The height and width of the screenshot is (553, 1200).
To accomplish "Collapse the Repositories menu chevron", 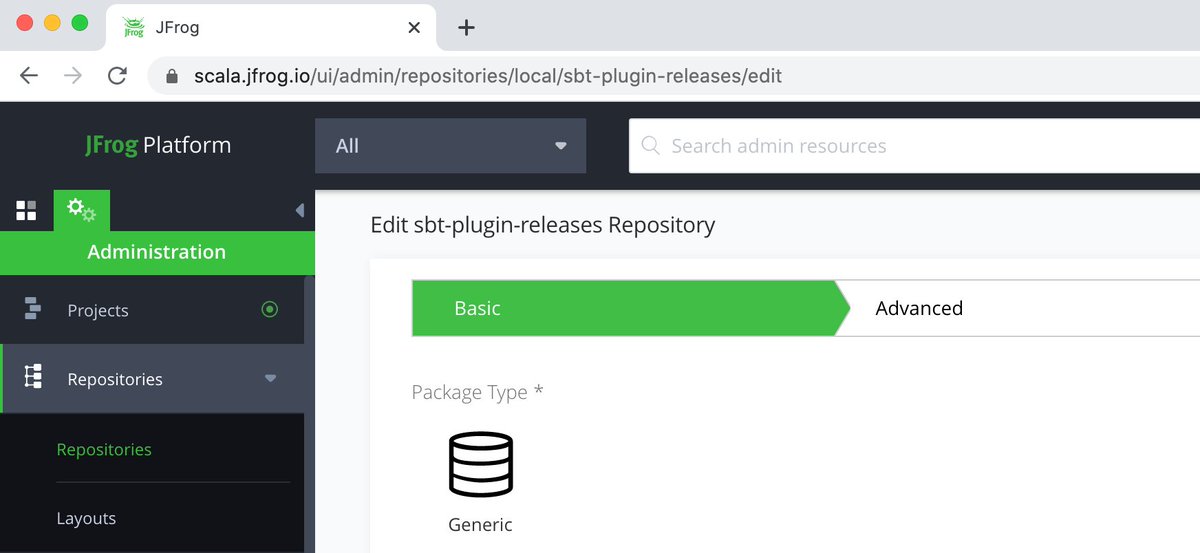I will (270, 379).
